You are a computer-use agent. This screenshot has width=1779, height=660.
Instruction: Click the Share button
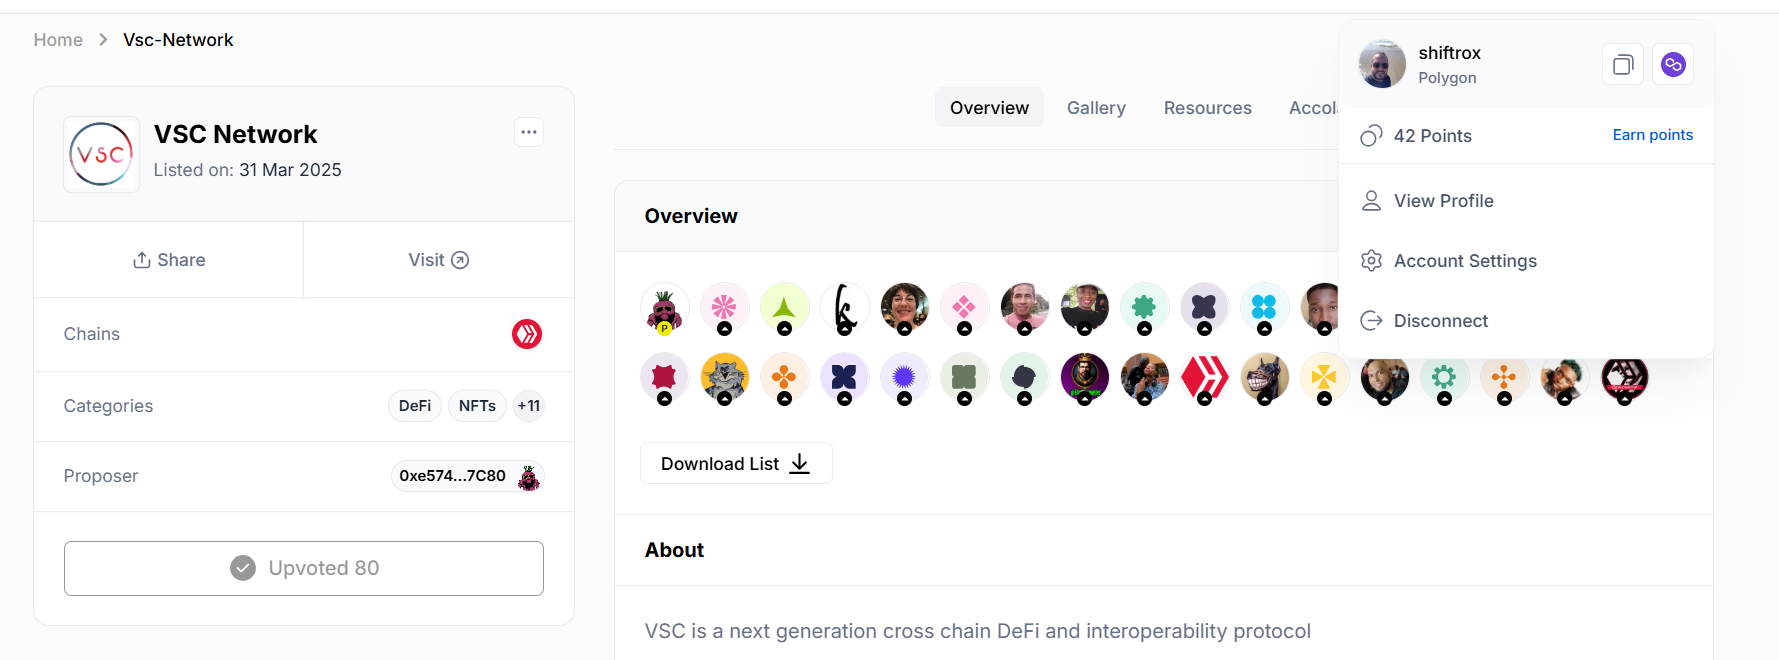169,260
